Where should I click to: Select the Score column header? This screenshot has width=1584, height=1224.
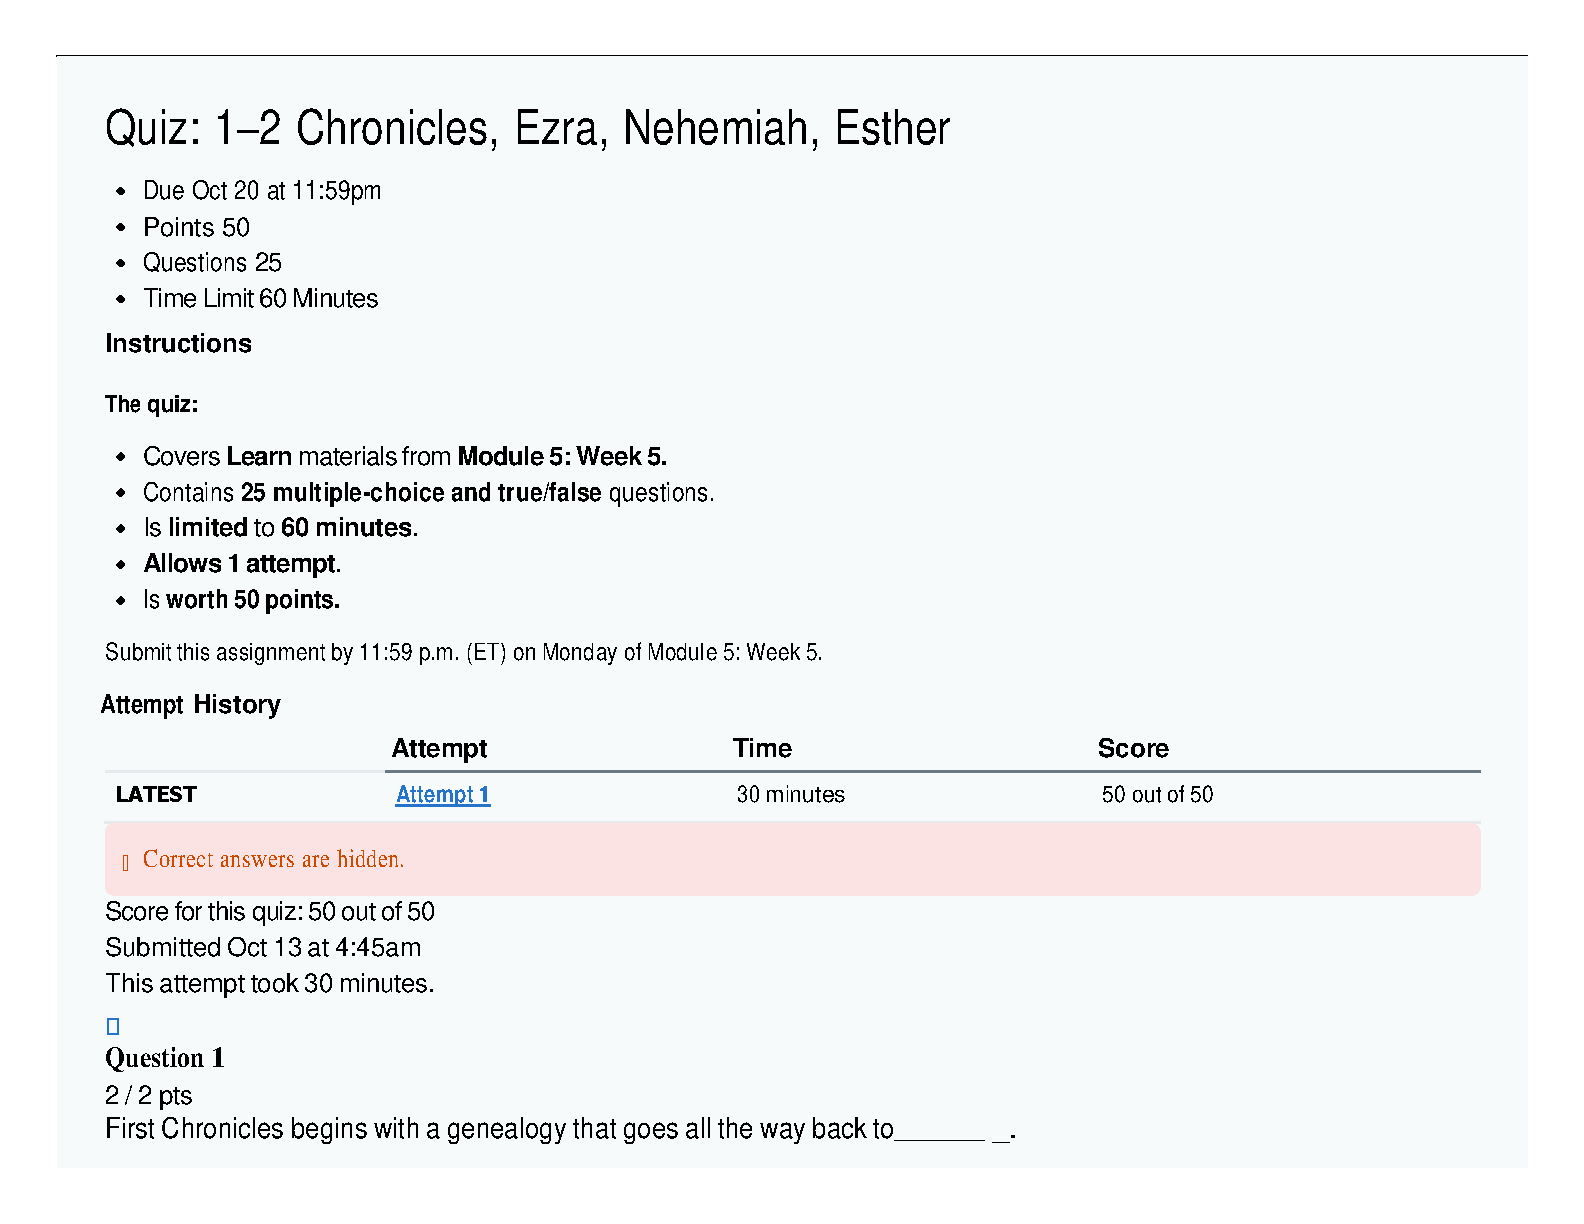(1132, 749)
